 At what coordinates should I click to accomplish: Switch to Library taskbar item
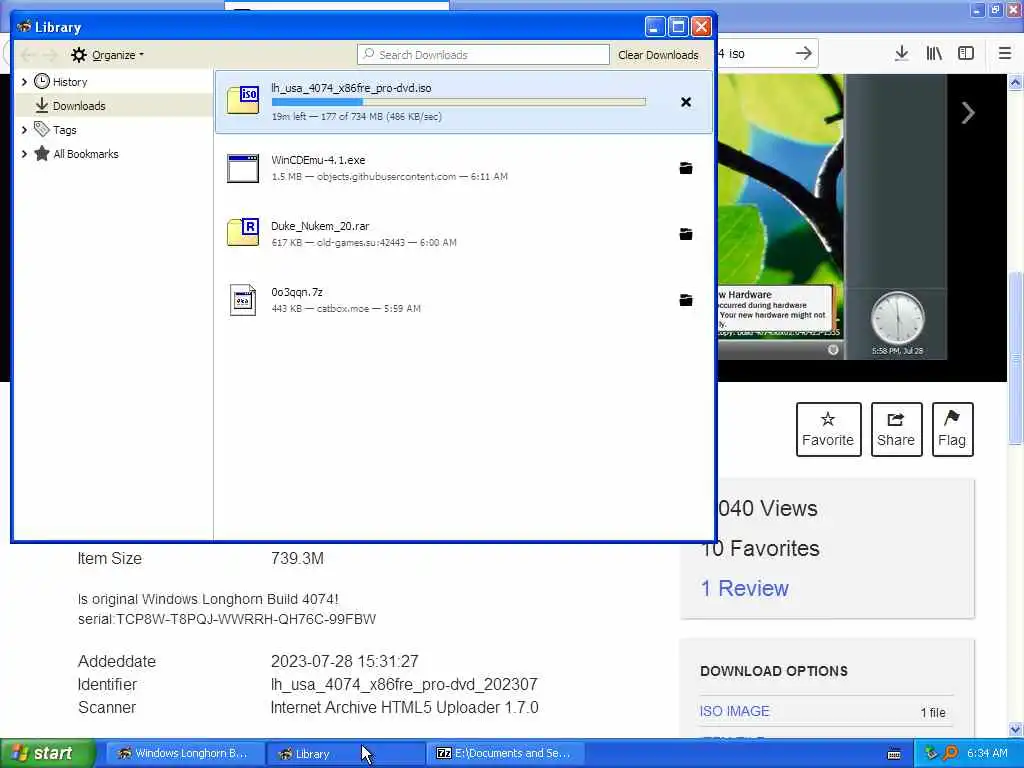coord(345,754)
